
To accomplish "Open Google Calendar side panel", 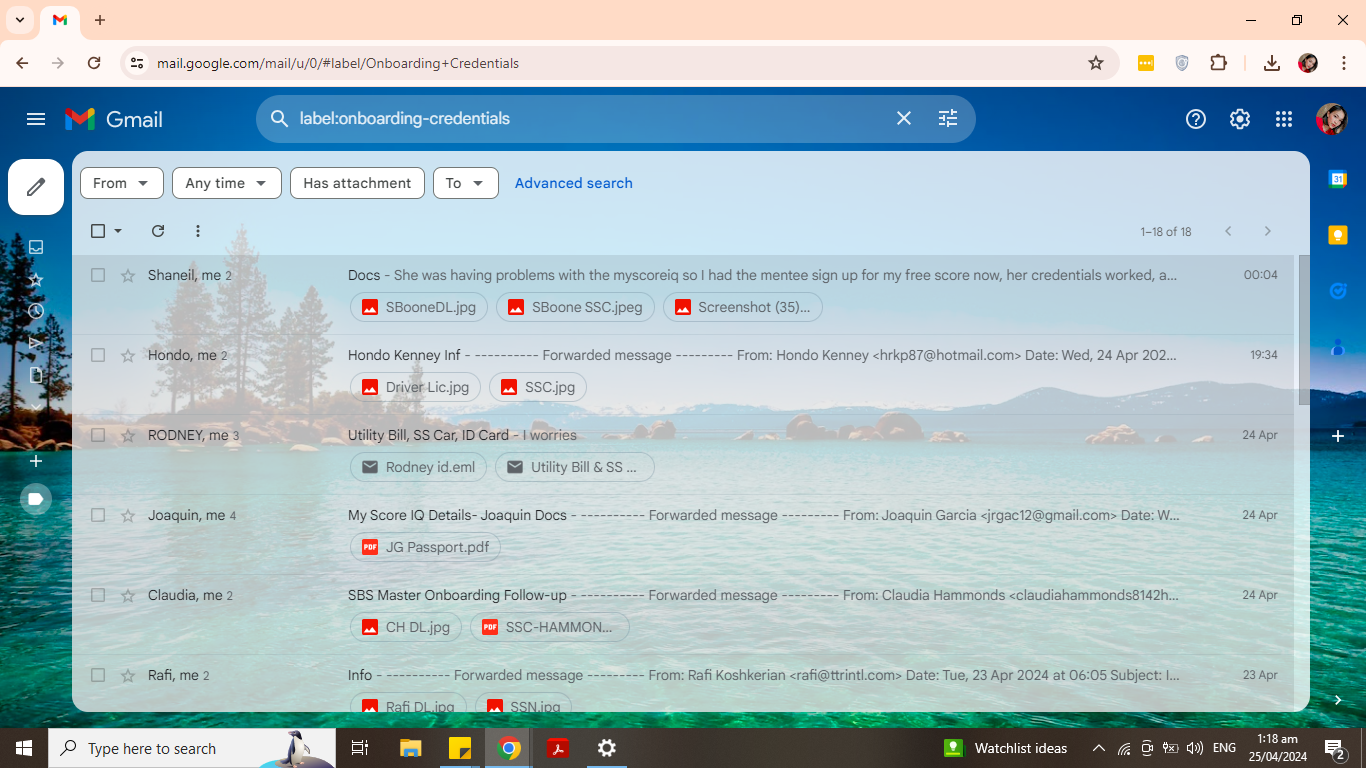I will pos(1338,179).
